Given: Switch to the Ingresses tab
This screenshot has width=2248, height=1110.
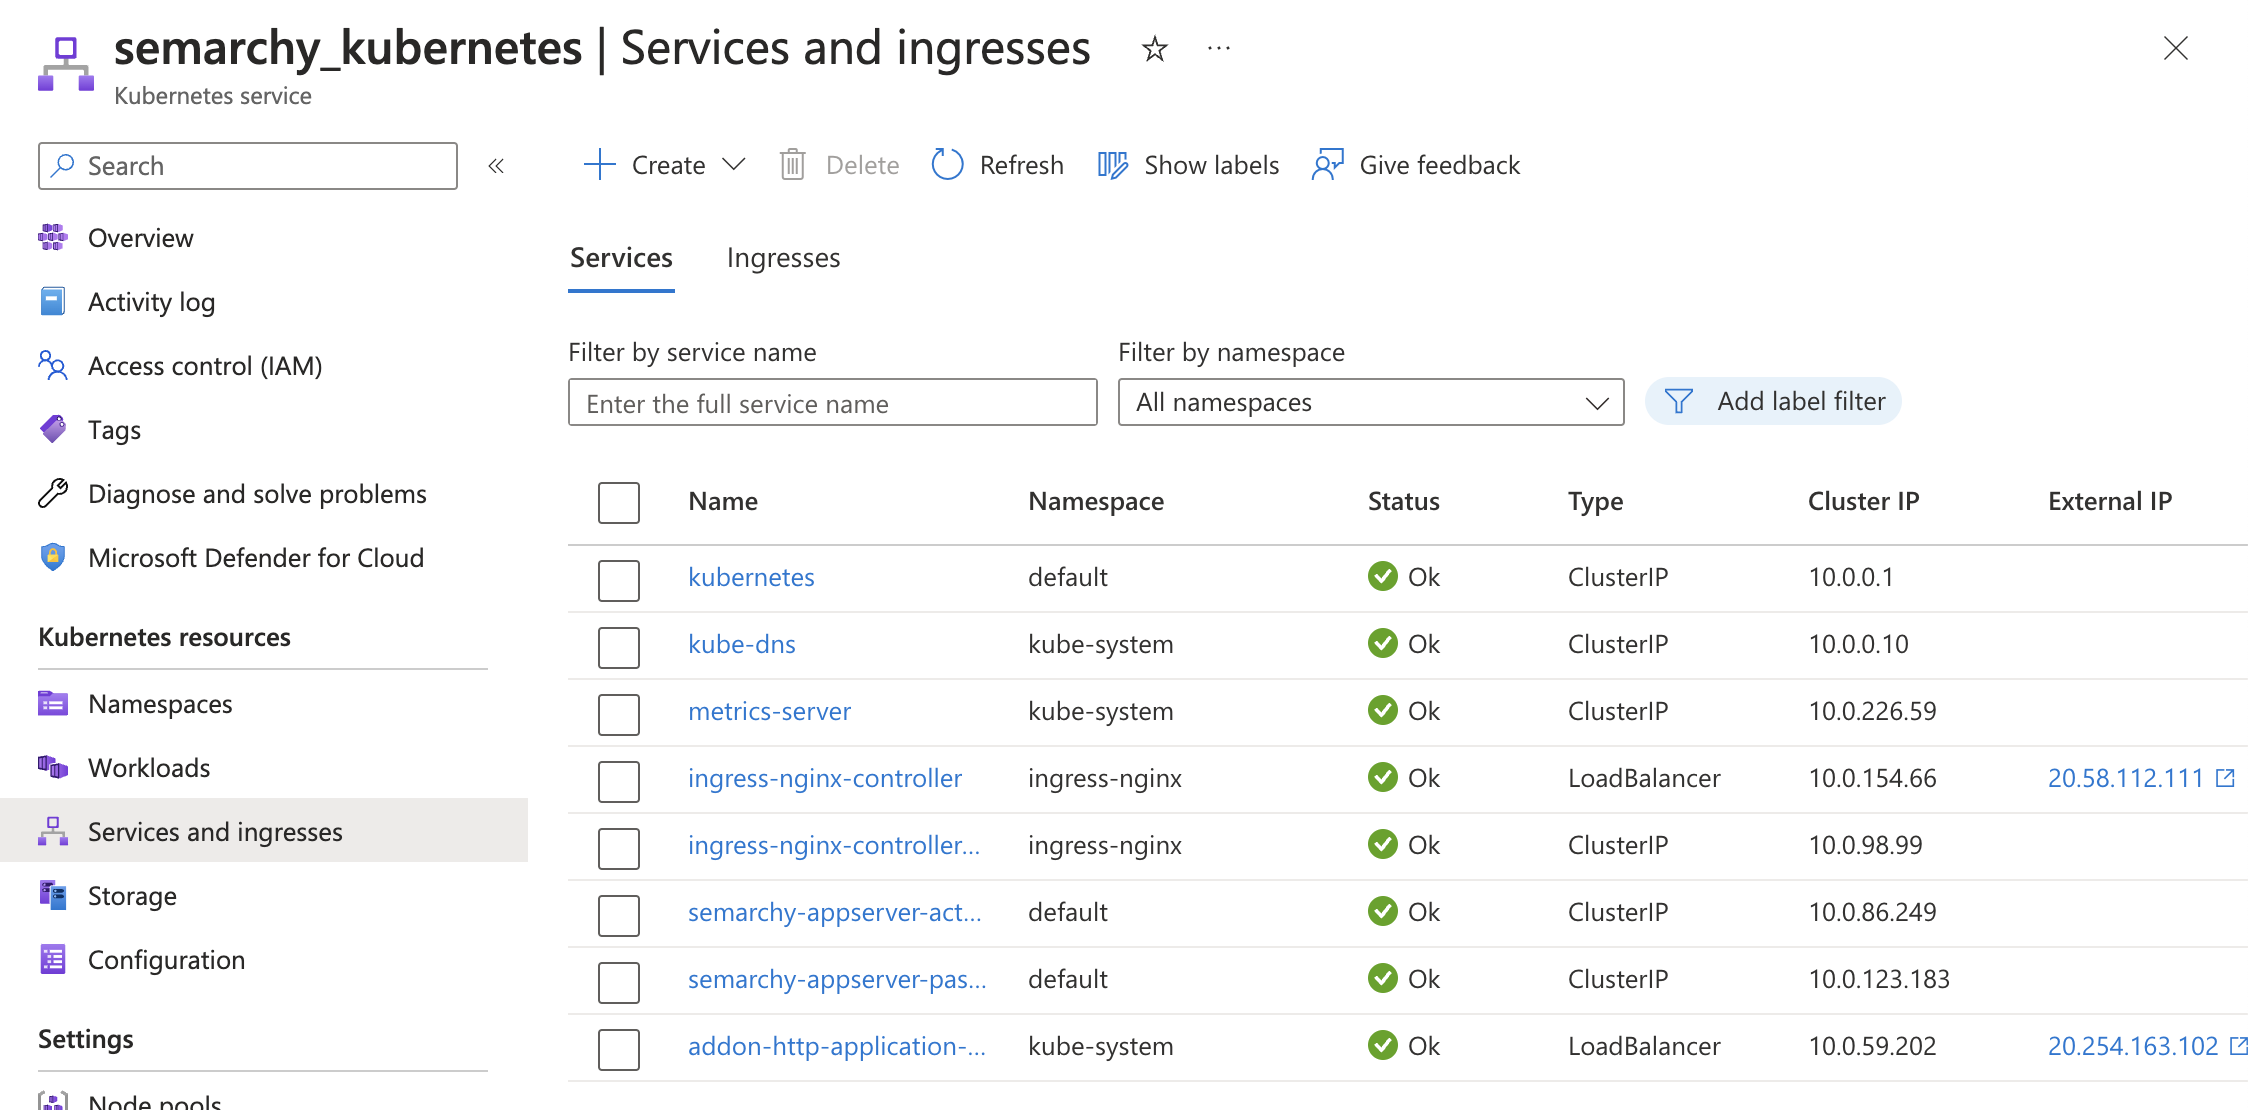Looking at the screenshot, I should (x=783, y=258).
